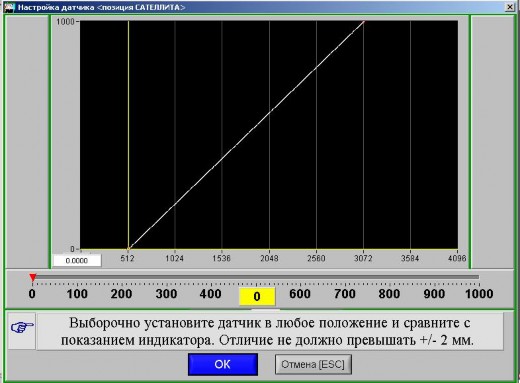The image size is (520, 383).
Task: Confirm with the blue OK button
Action: (223, 364)
